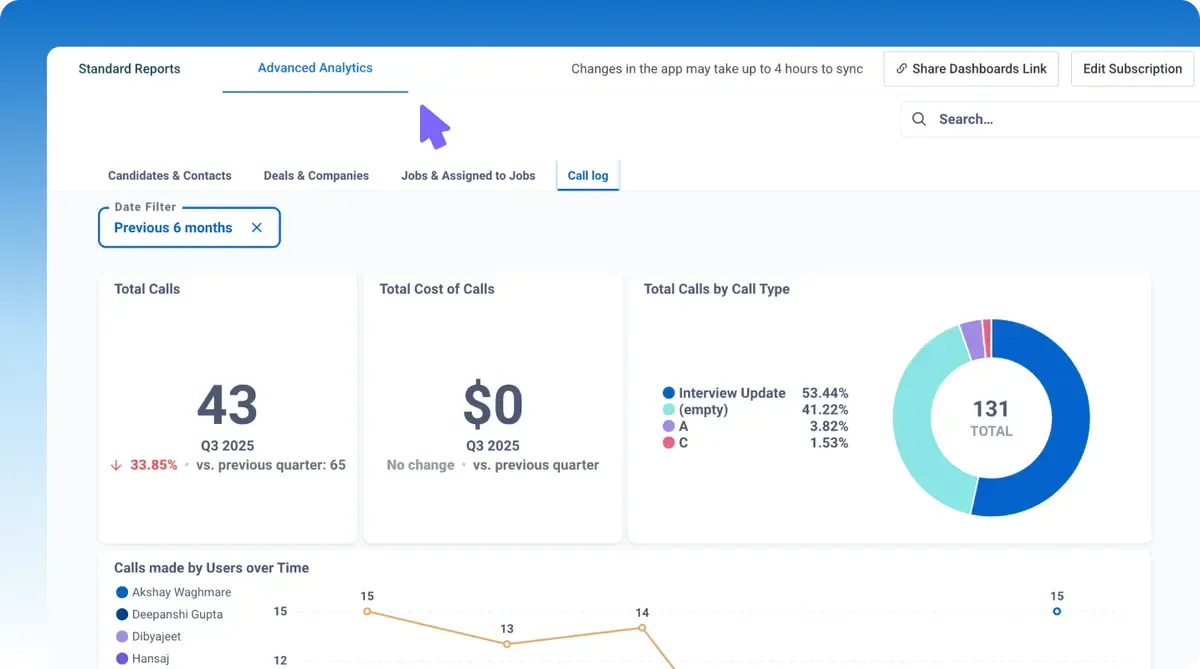Image resolution: width=1200 pixels, height=669 pixels.
Task: Toggle Deepanshi Gupta legend series
Action: (169, 614)
